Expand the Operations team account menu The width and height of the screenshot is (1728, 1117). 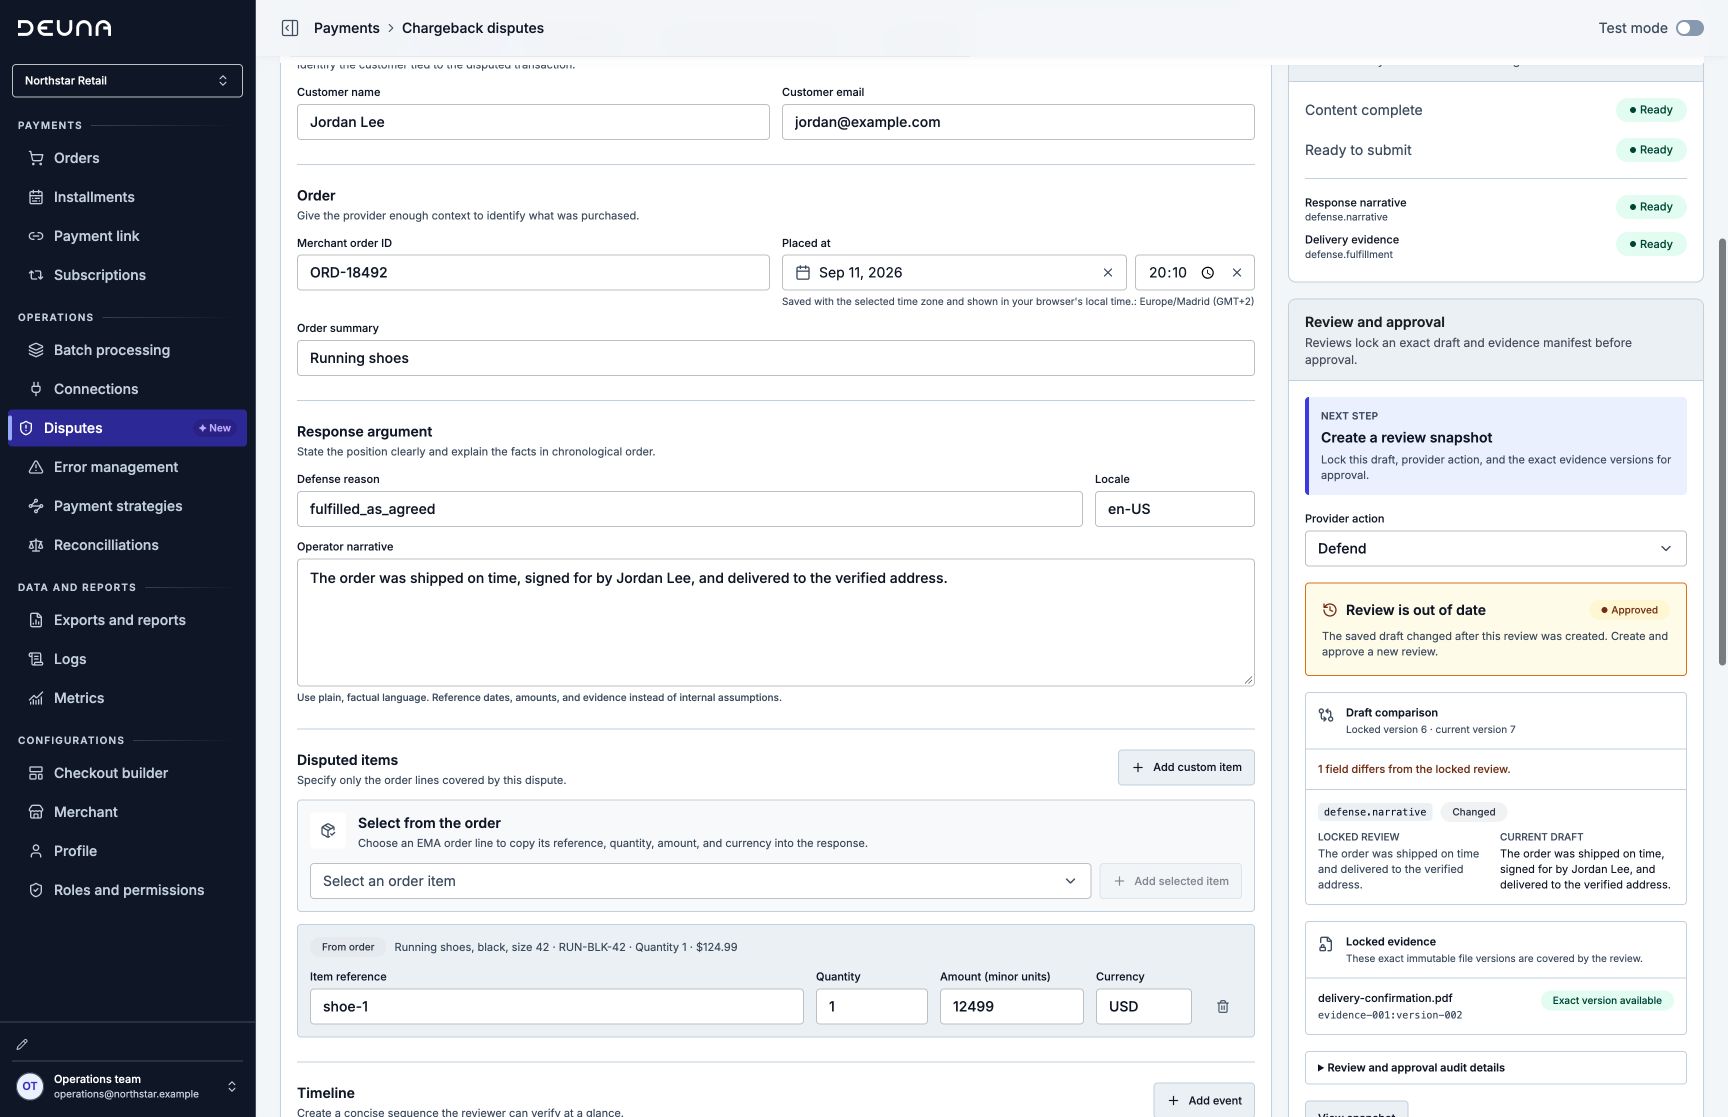tap(127, 1087)
